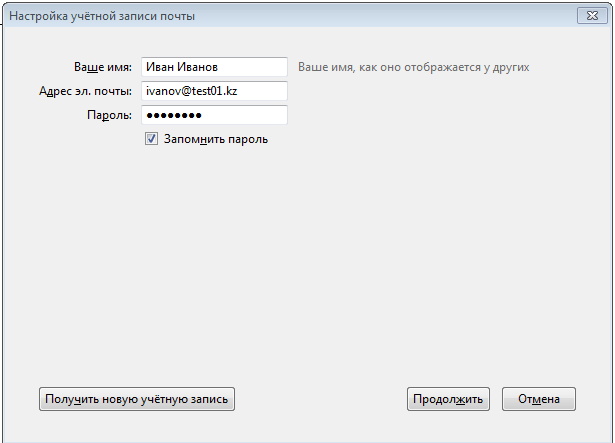Place cursor on surname 'Иванов' in name field
615x443 pixels.
click(x=197, y=67)
